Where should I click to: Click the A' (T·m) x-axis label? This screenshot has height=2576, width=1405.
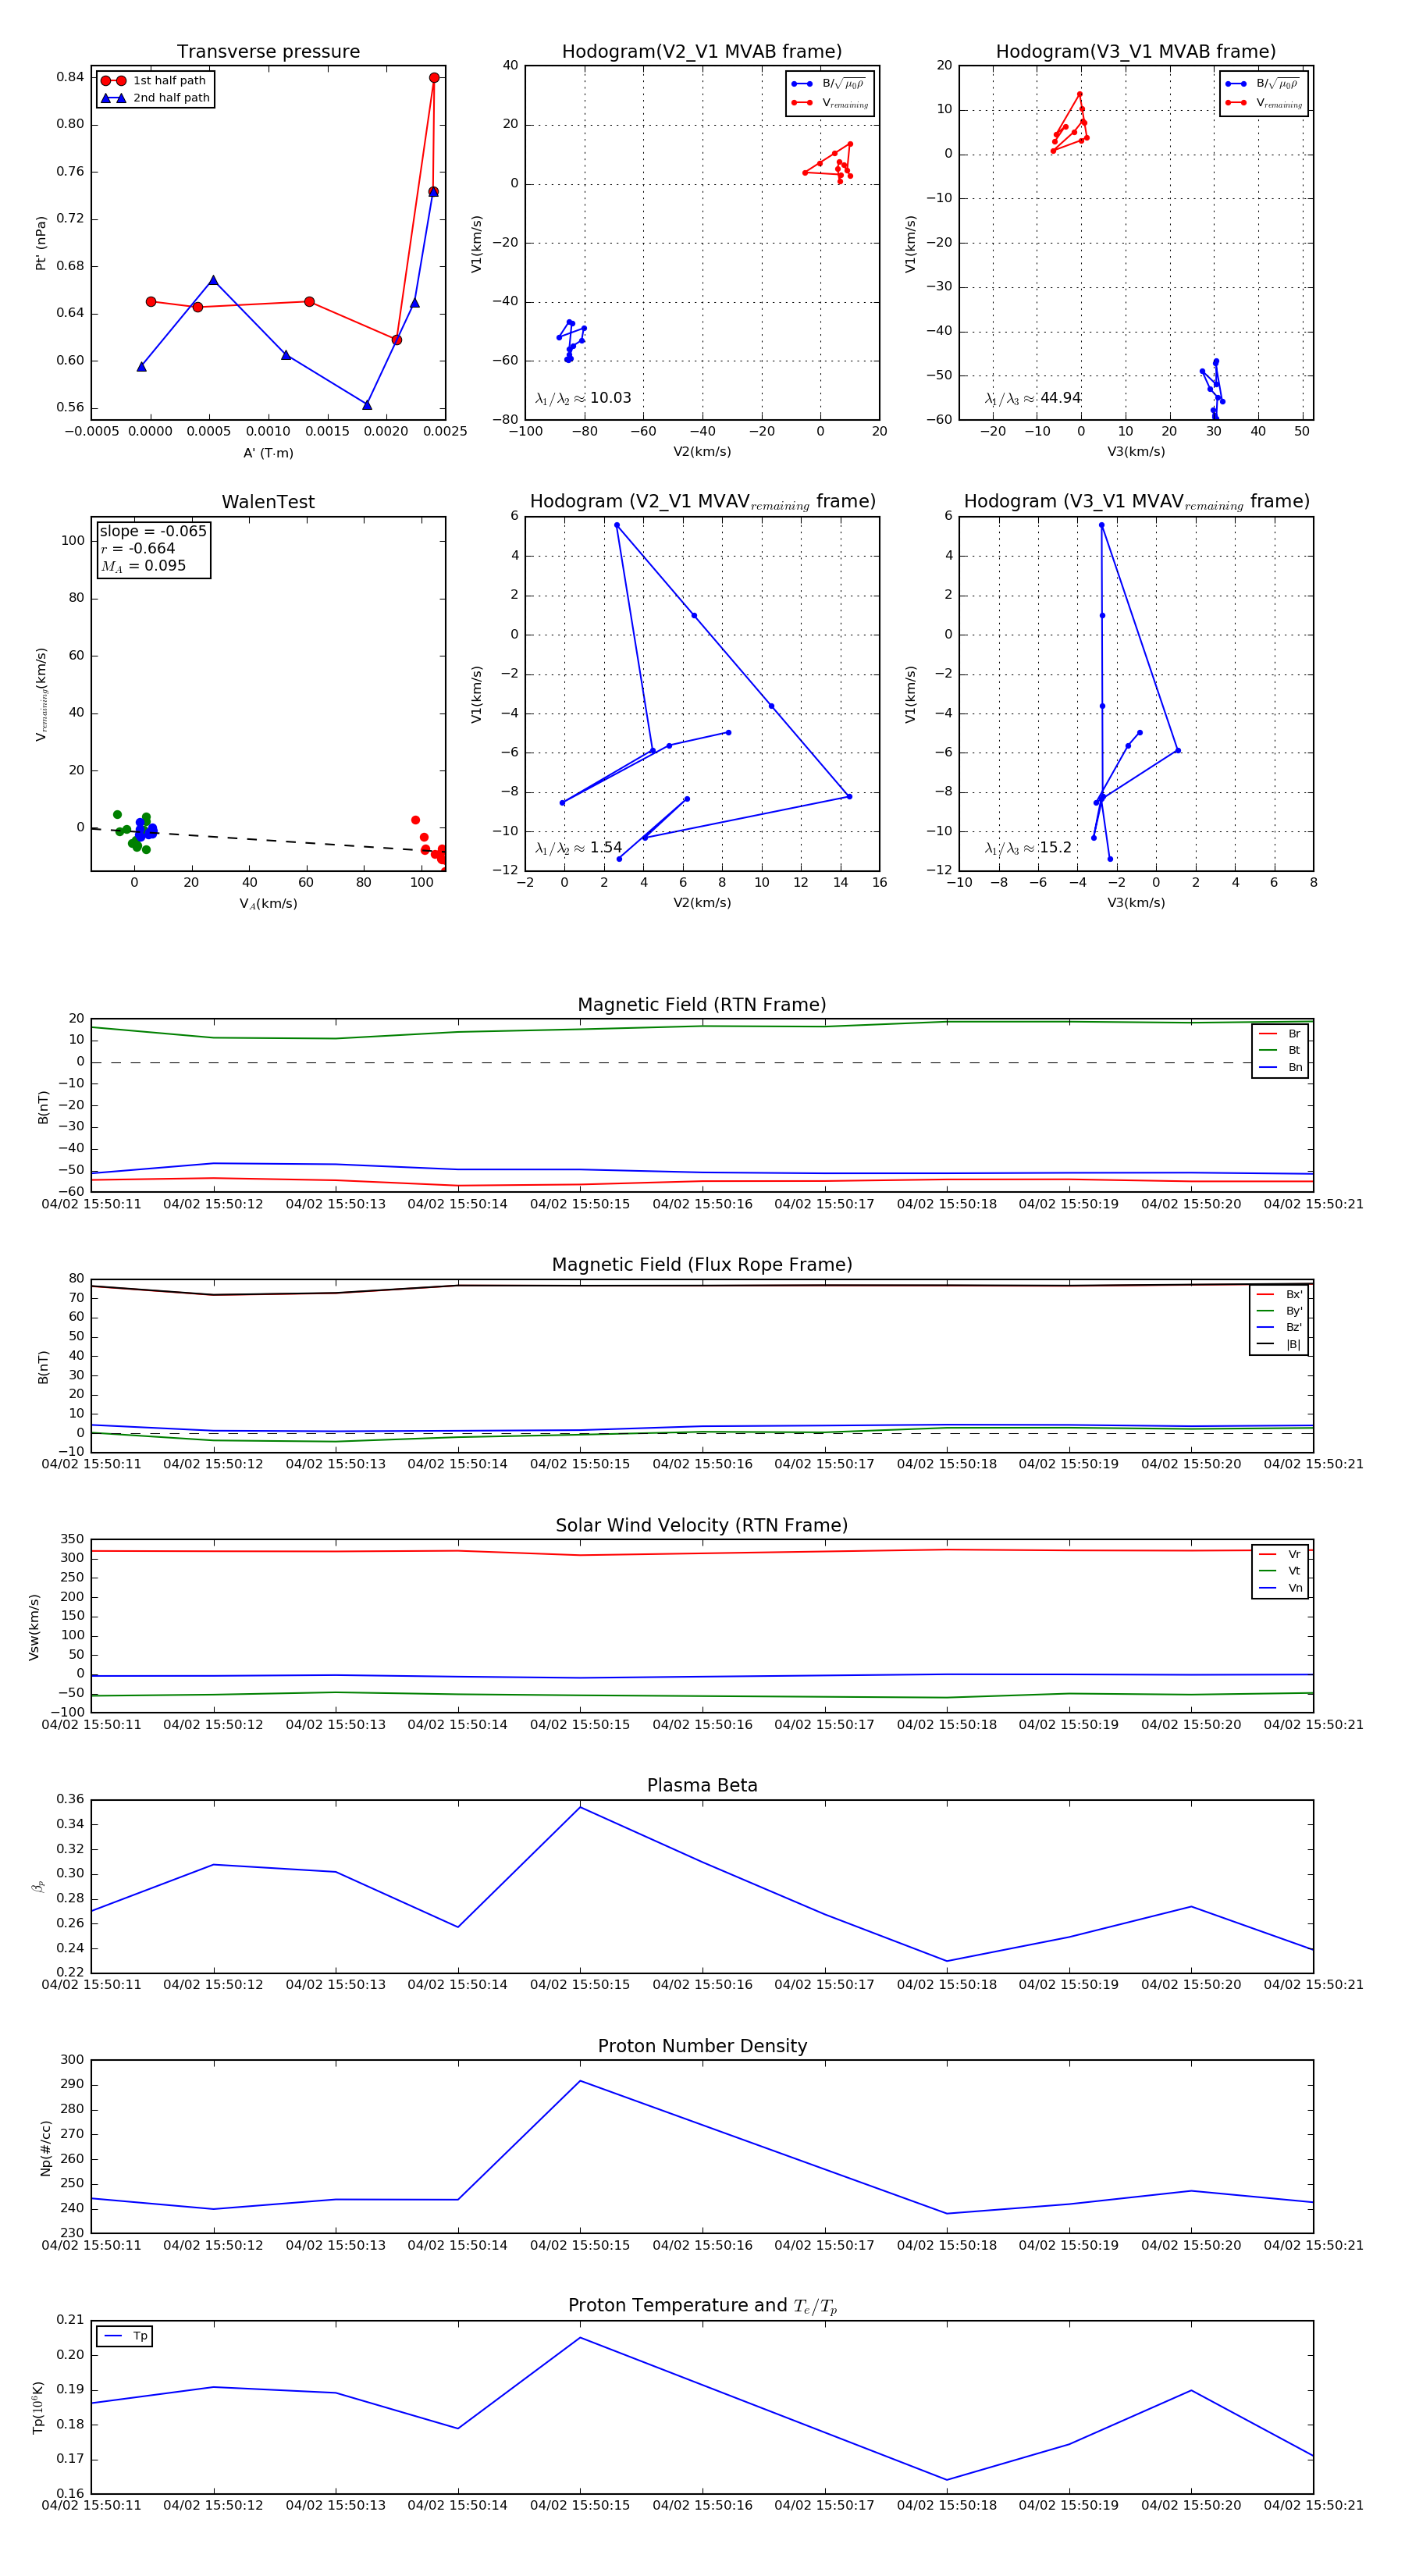268,453
